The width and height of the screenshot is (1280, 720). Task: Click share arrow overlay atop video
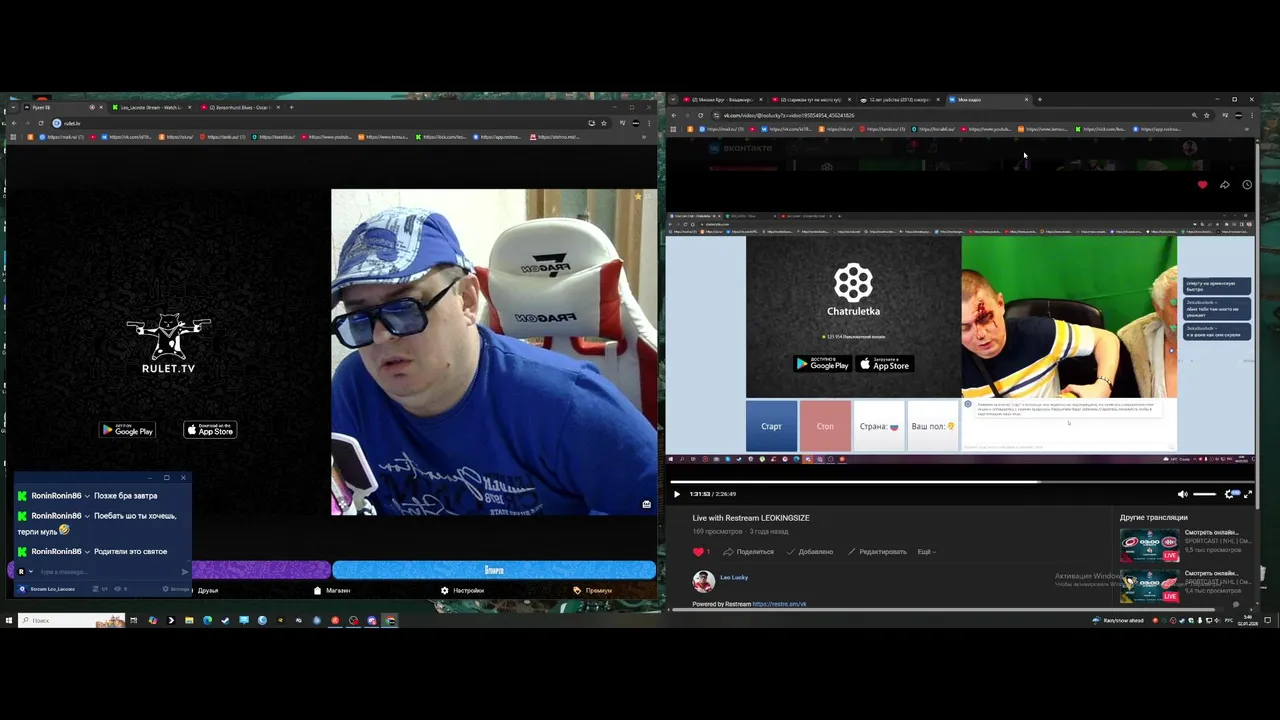tap(1225, 185)
